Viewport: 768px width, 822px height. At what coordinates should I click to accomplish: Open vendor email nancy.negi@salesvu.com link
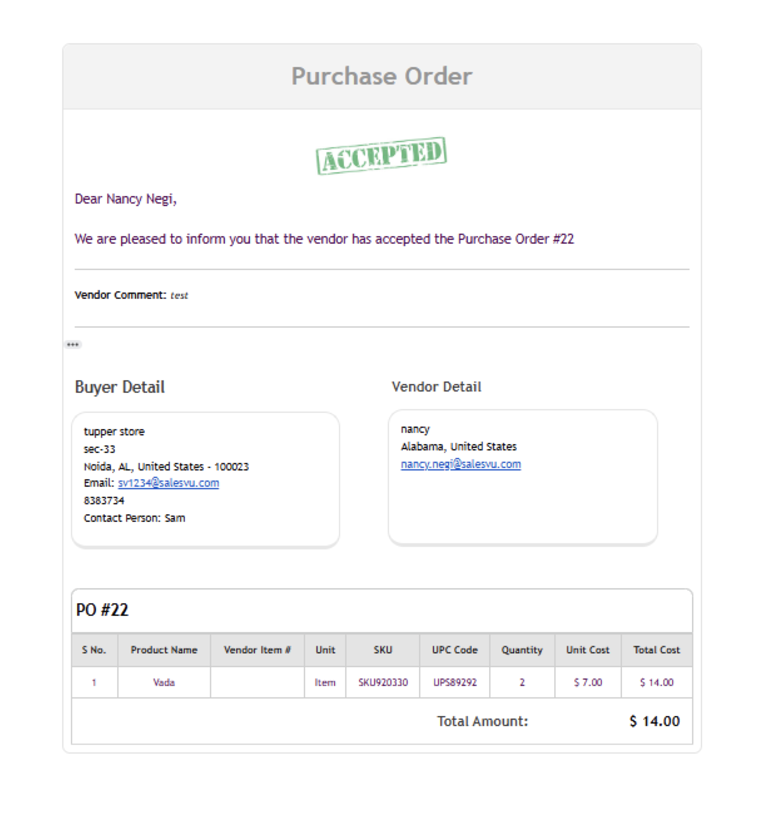(x=460, y=464)
